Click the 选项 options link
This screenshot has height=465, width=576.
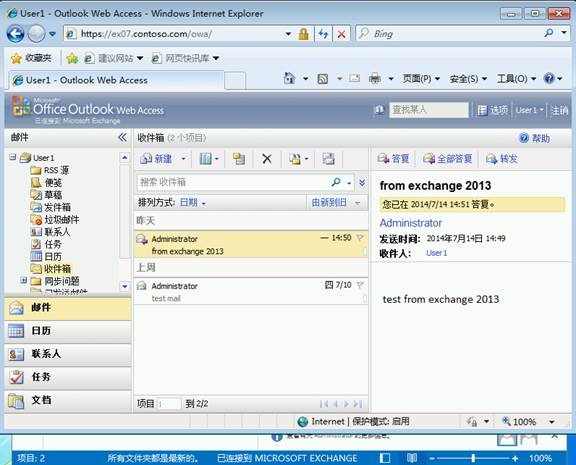[492, 110]
